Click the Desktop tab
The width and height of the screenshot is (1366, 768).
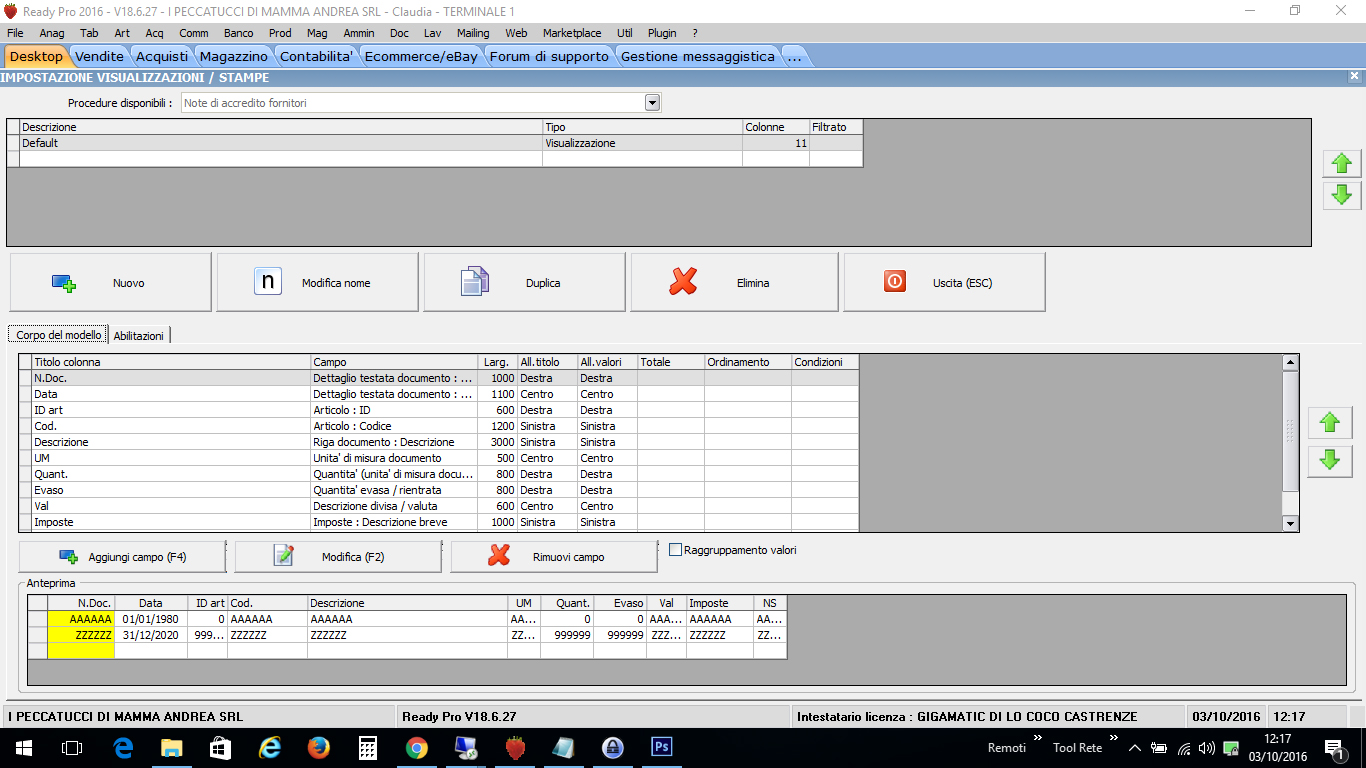coord(36,57)
